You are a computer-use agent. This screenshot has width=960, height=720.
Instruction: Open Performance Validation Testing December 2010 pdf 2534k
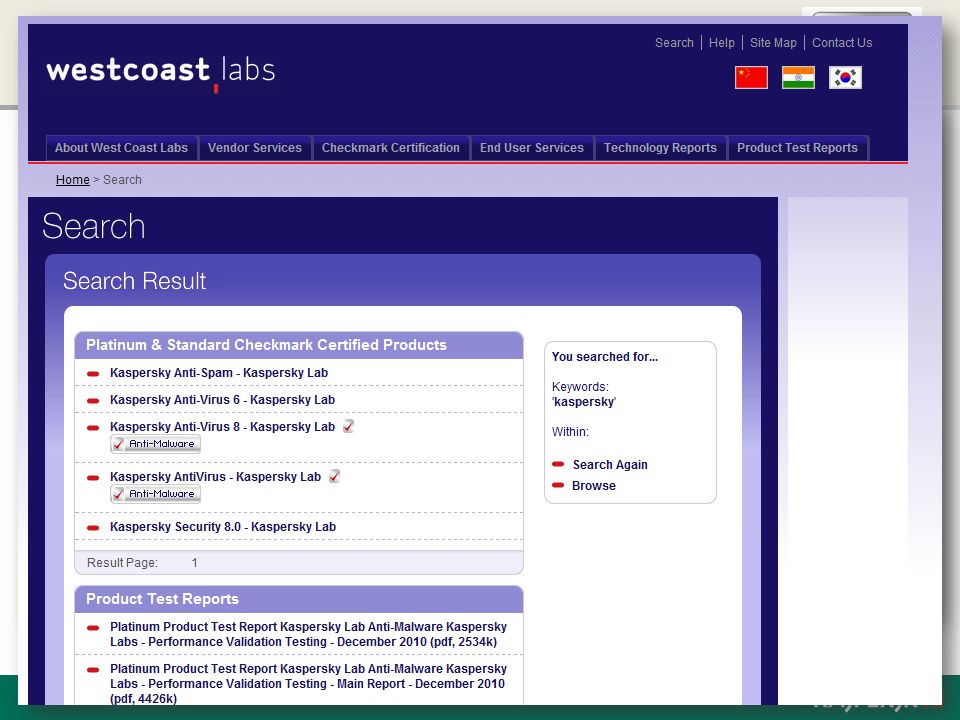click(x=309, y=634)
